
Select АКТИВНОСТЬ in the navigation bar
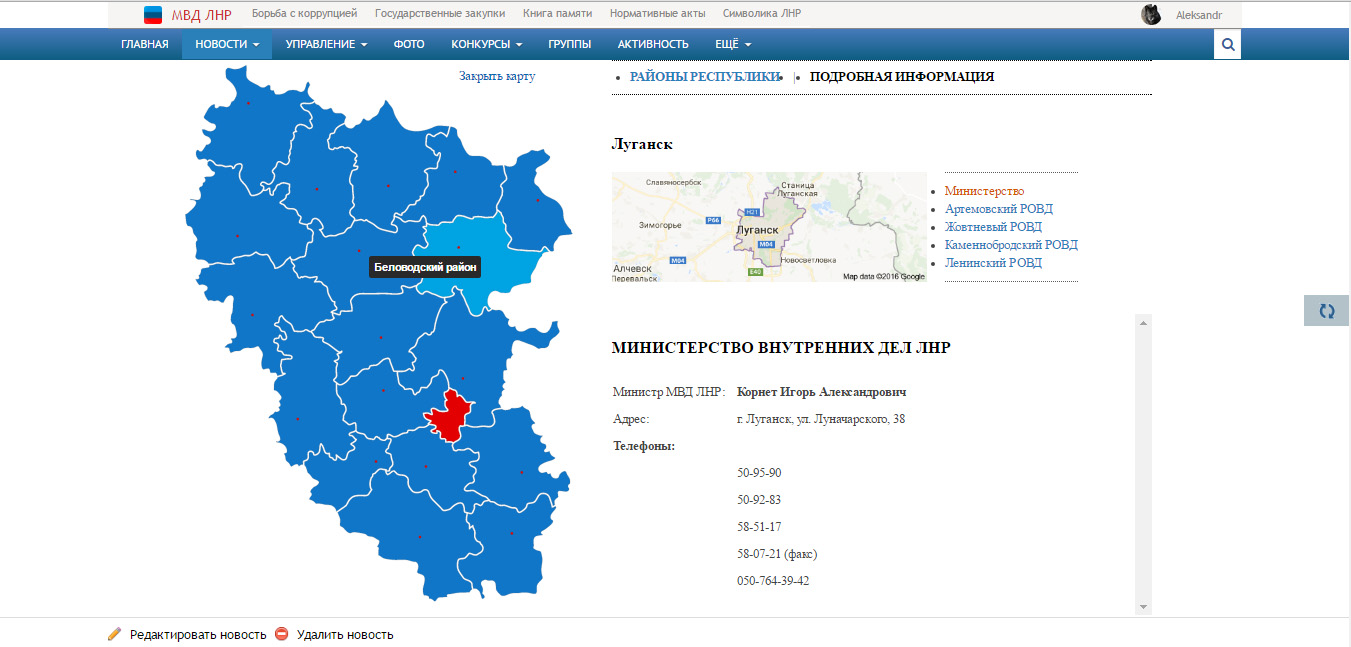pyautogui.click(x=653, y=44)
